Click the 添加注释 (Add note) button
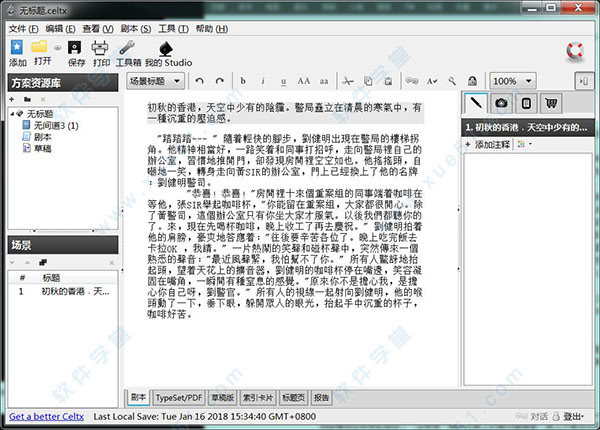The height and width of the screenshot is (430, 600). coord(490,145)
